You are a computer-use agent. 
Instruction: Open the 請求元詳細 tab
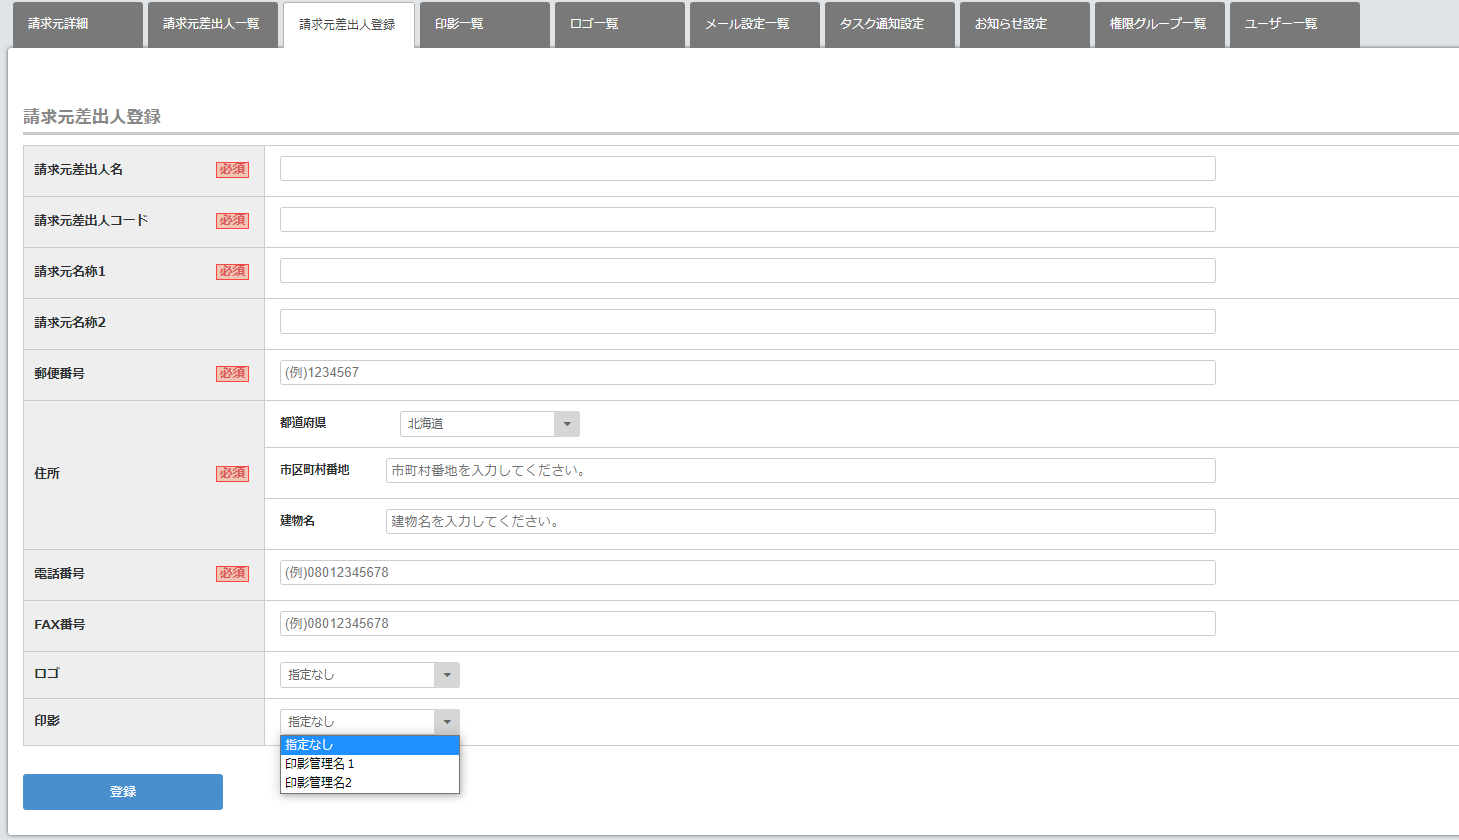[x=77, y=24]
